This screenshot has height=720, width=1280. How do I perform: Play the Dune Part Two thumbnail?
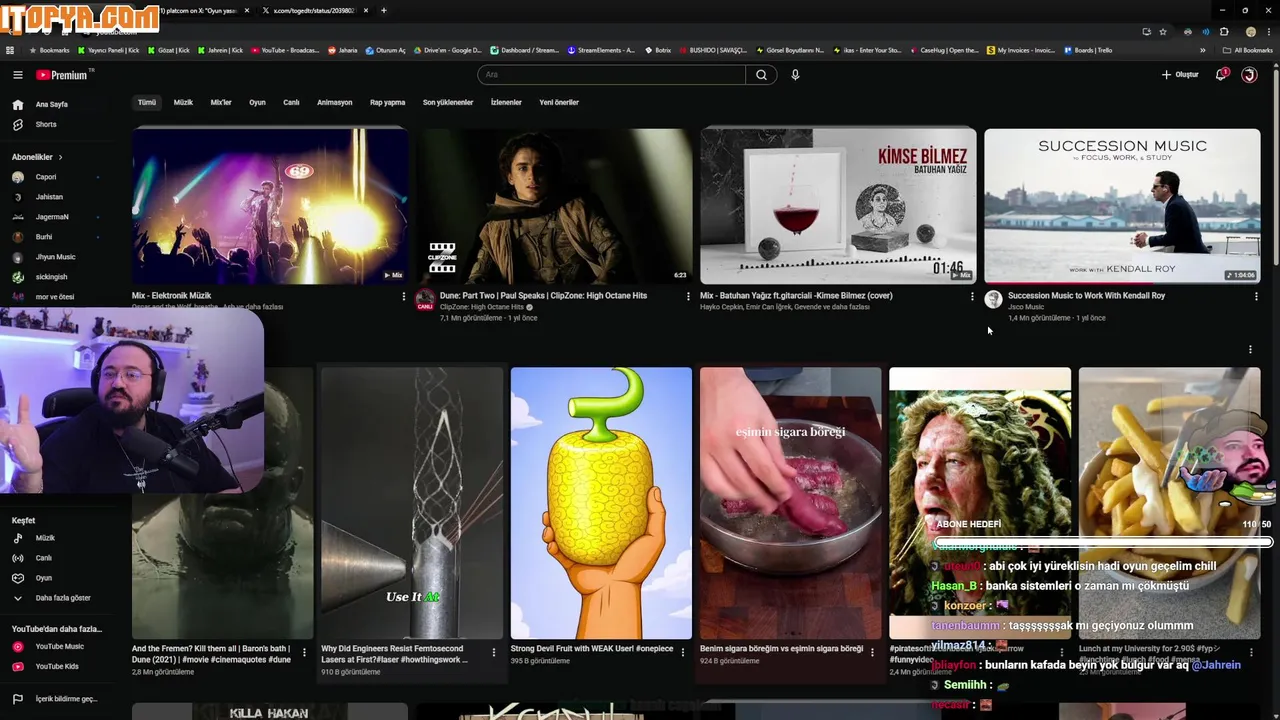point(554,206)
